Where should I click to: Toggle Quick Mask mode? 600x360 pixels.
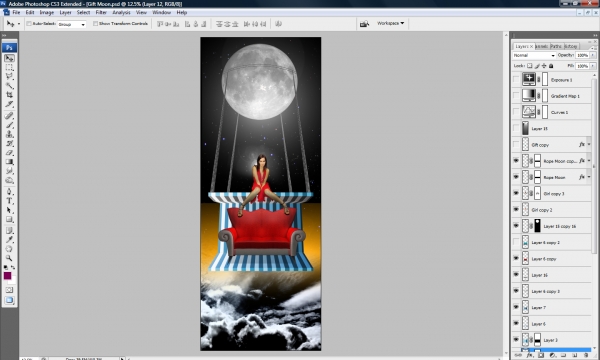[x=9, y=290]
